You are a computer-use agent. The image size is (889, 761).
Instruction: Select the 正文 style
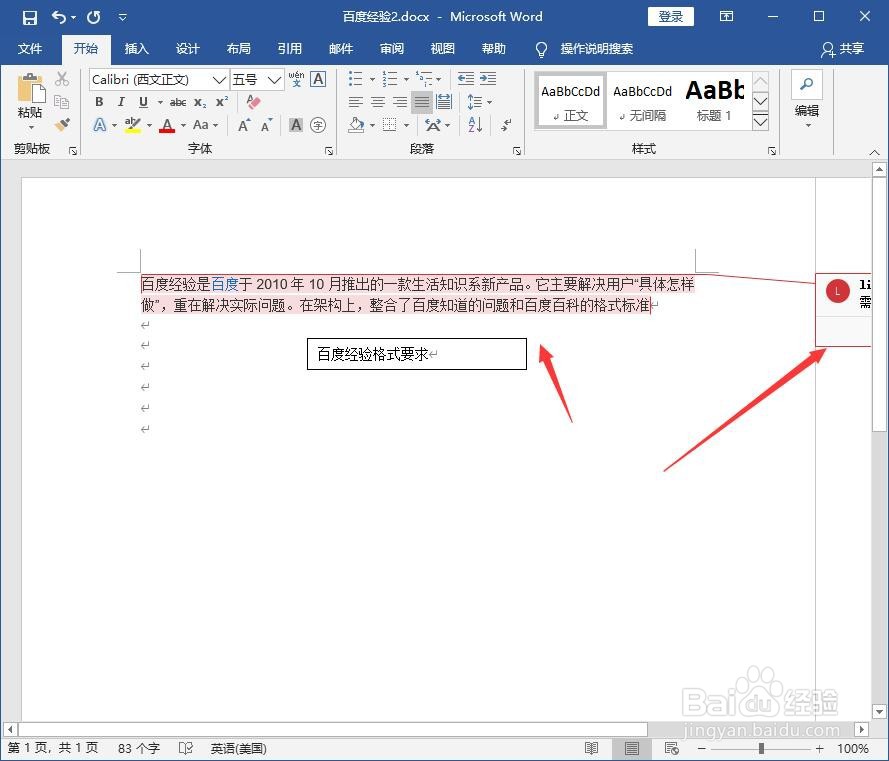point(570,101)
